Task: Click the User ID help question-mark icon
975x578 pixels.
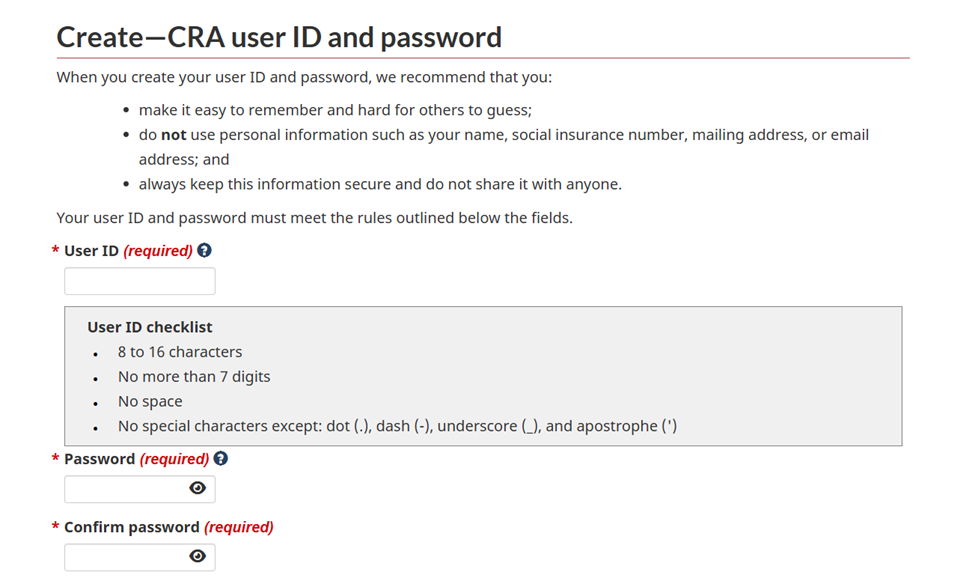Action: (x=204, y=251)
